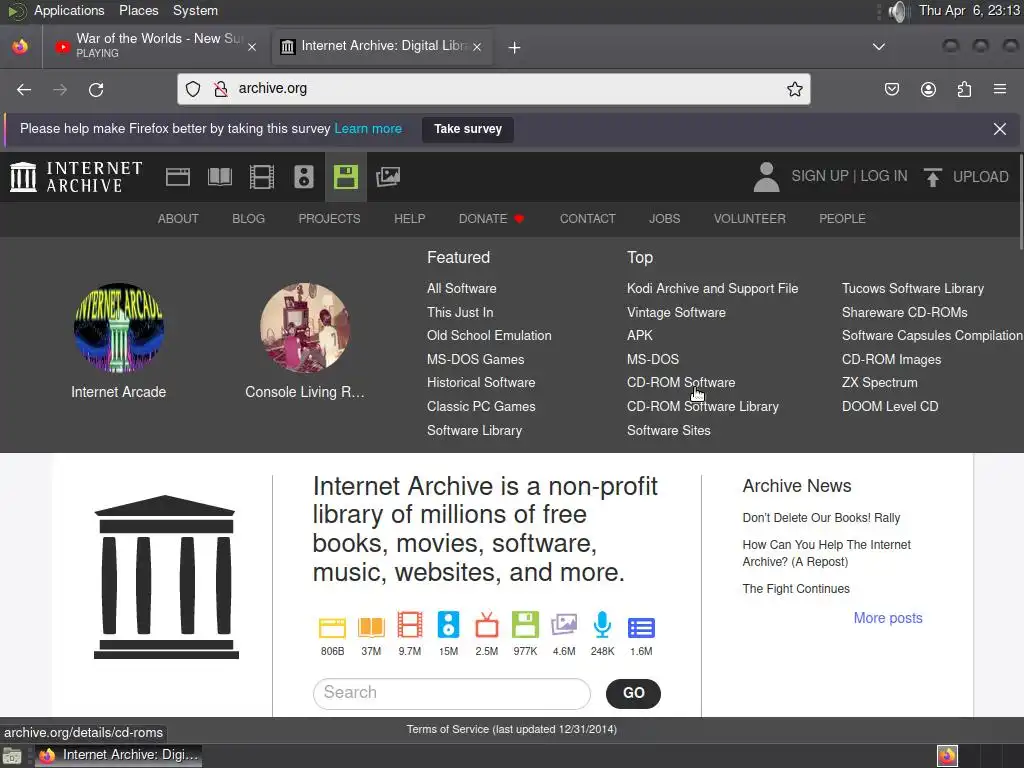Viewport: 1024px width, 768px height.
Task: Click the GO search button
Action: 633,694
